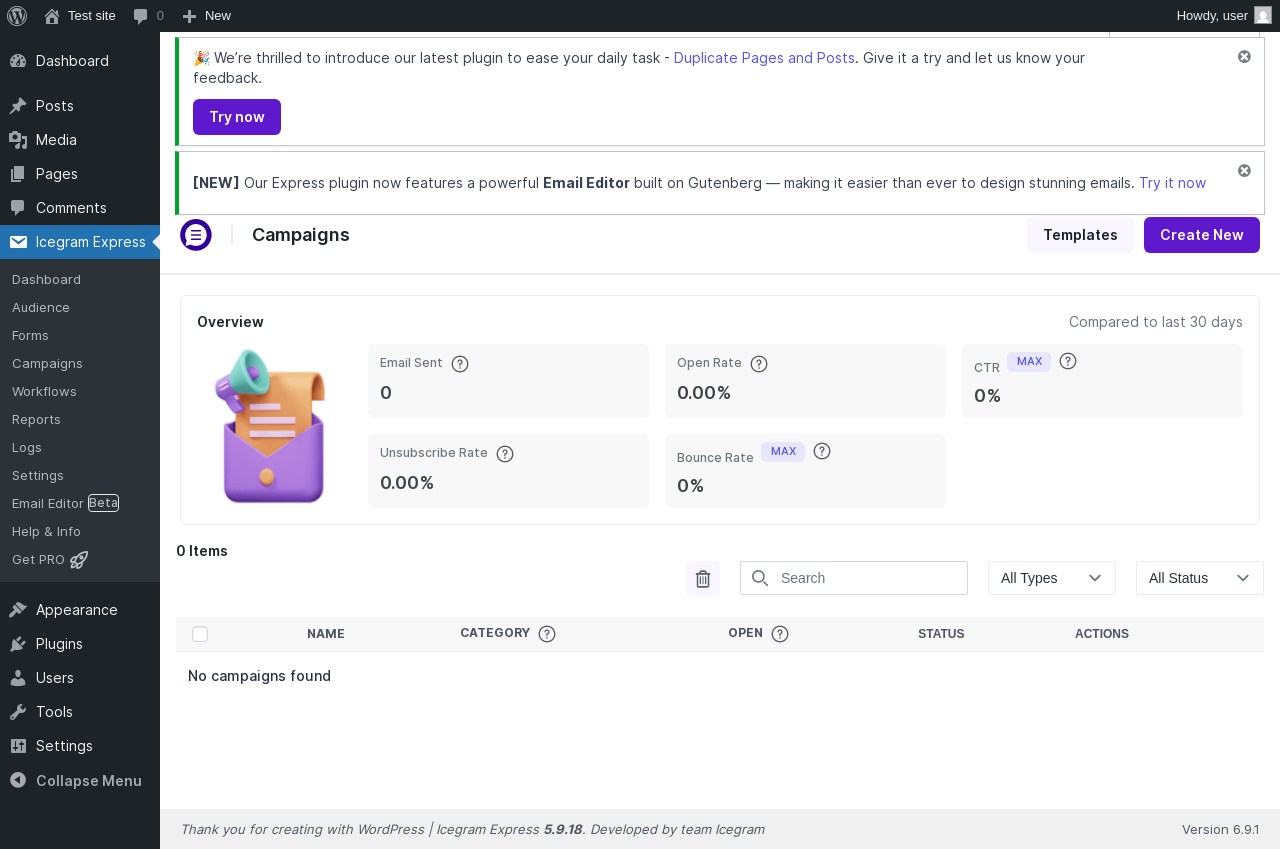
Task: Click the help icon next to Unsubscribe Rate
Action: point(505,454)
